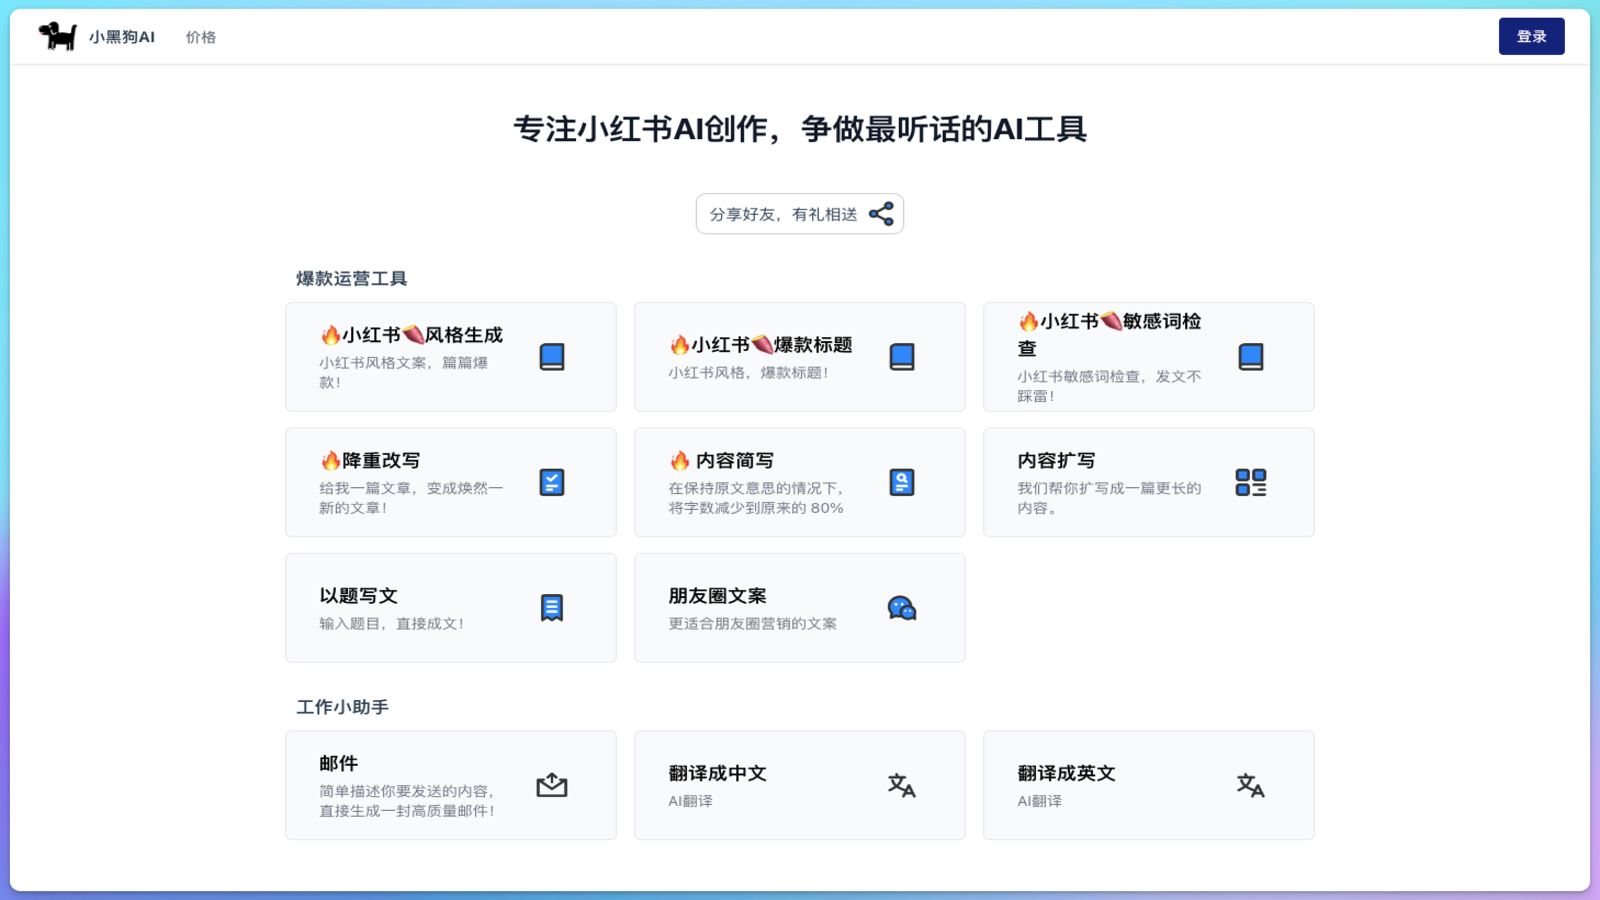The height and width of the screenshot is (900, 1600).
Task: Click the share icon beside 有礼相送
Action: tap(881, 214)
